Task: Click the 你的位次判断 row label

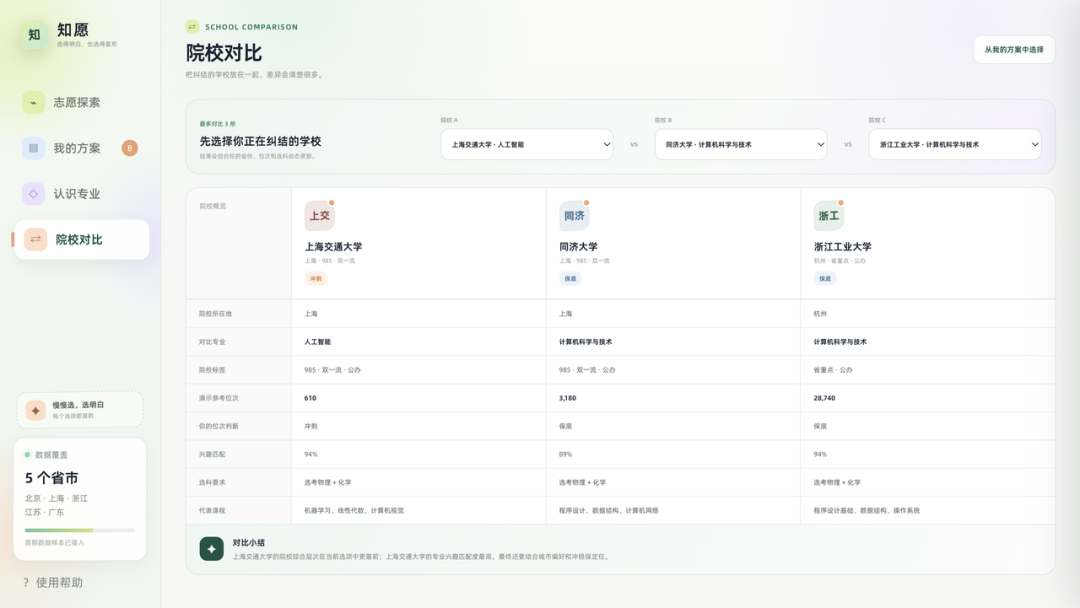Action: 219,426
